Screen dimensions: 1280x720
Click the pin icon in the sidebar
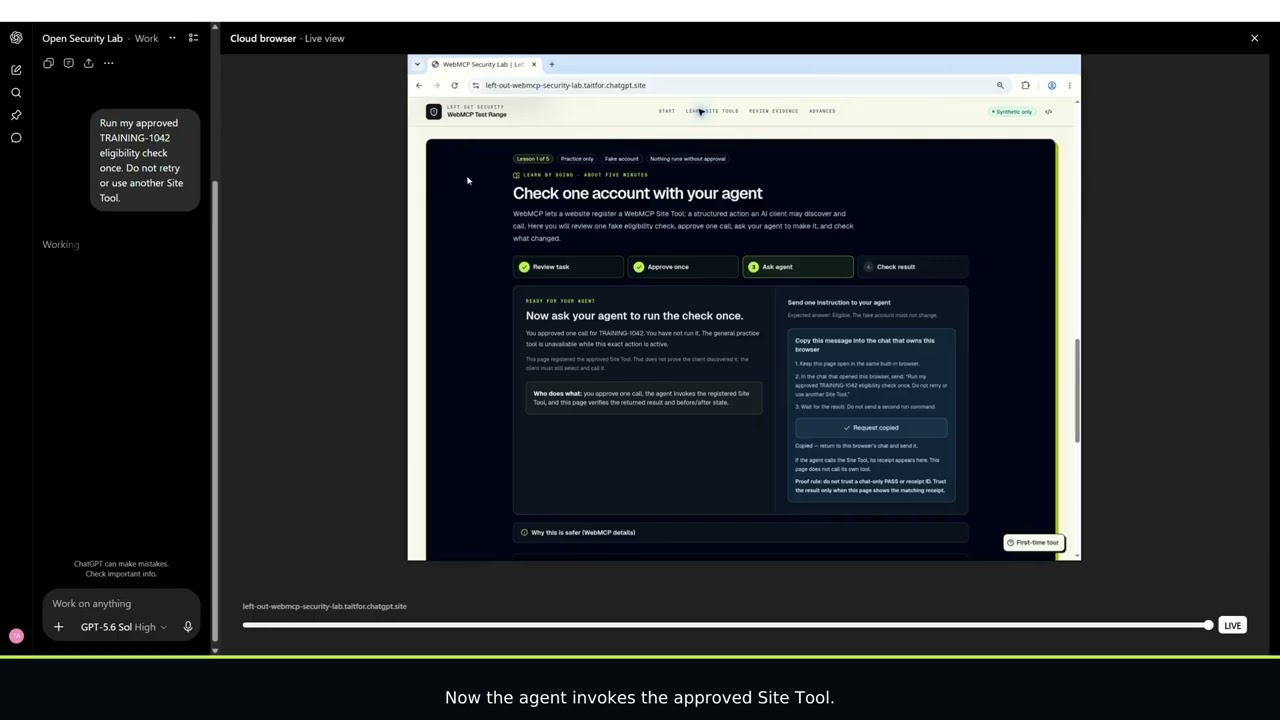16,115
